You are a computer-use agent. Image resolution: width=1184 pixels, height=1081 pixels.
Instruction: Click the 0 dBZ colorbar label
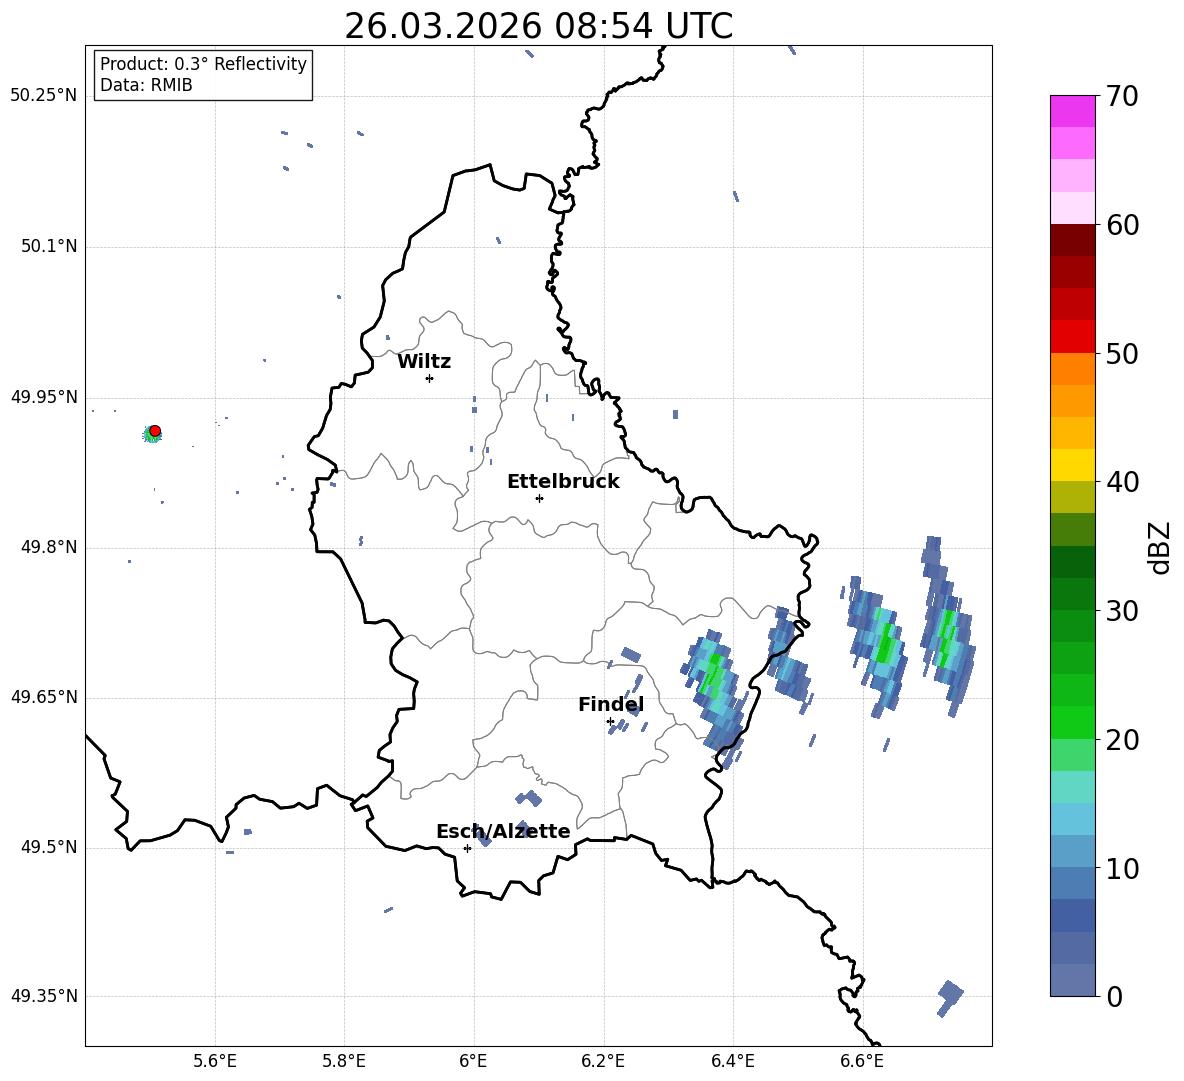(1114, 996)
